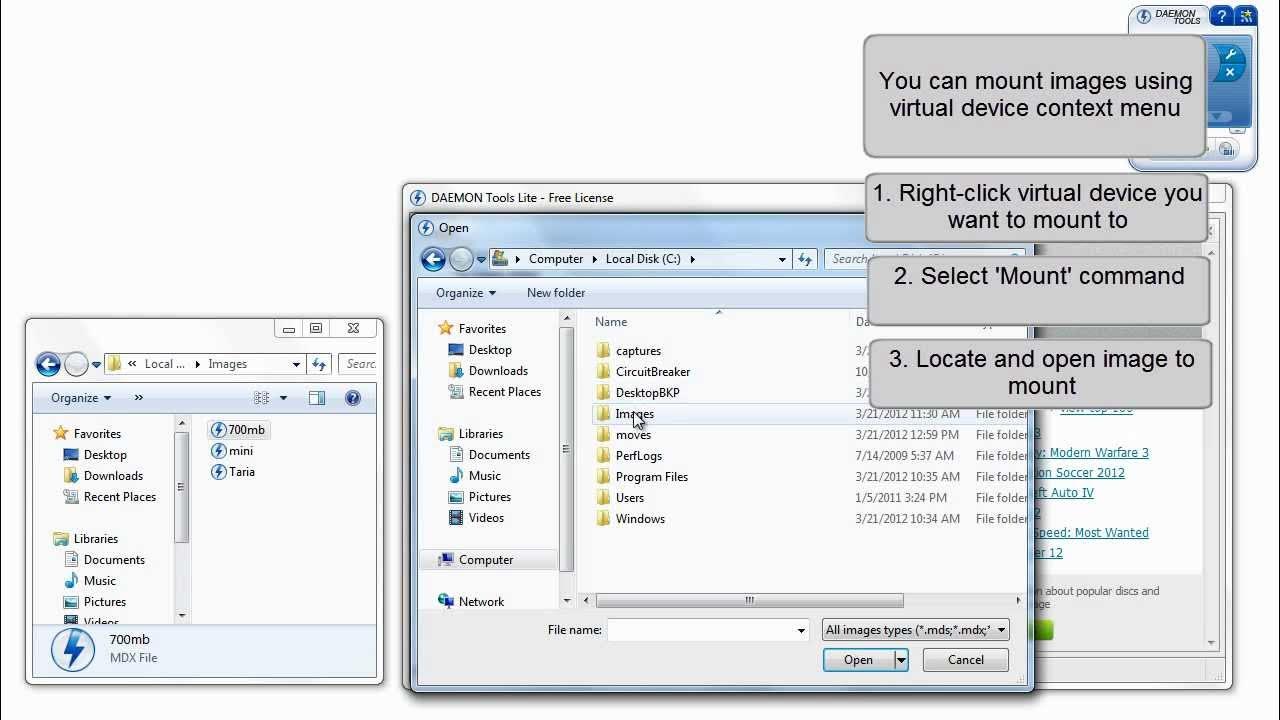Select Network in Open dialog nav pane
Viewport: 1280px width, 720px height.
481,602
